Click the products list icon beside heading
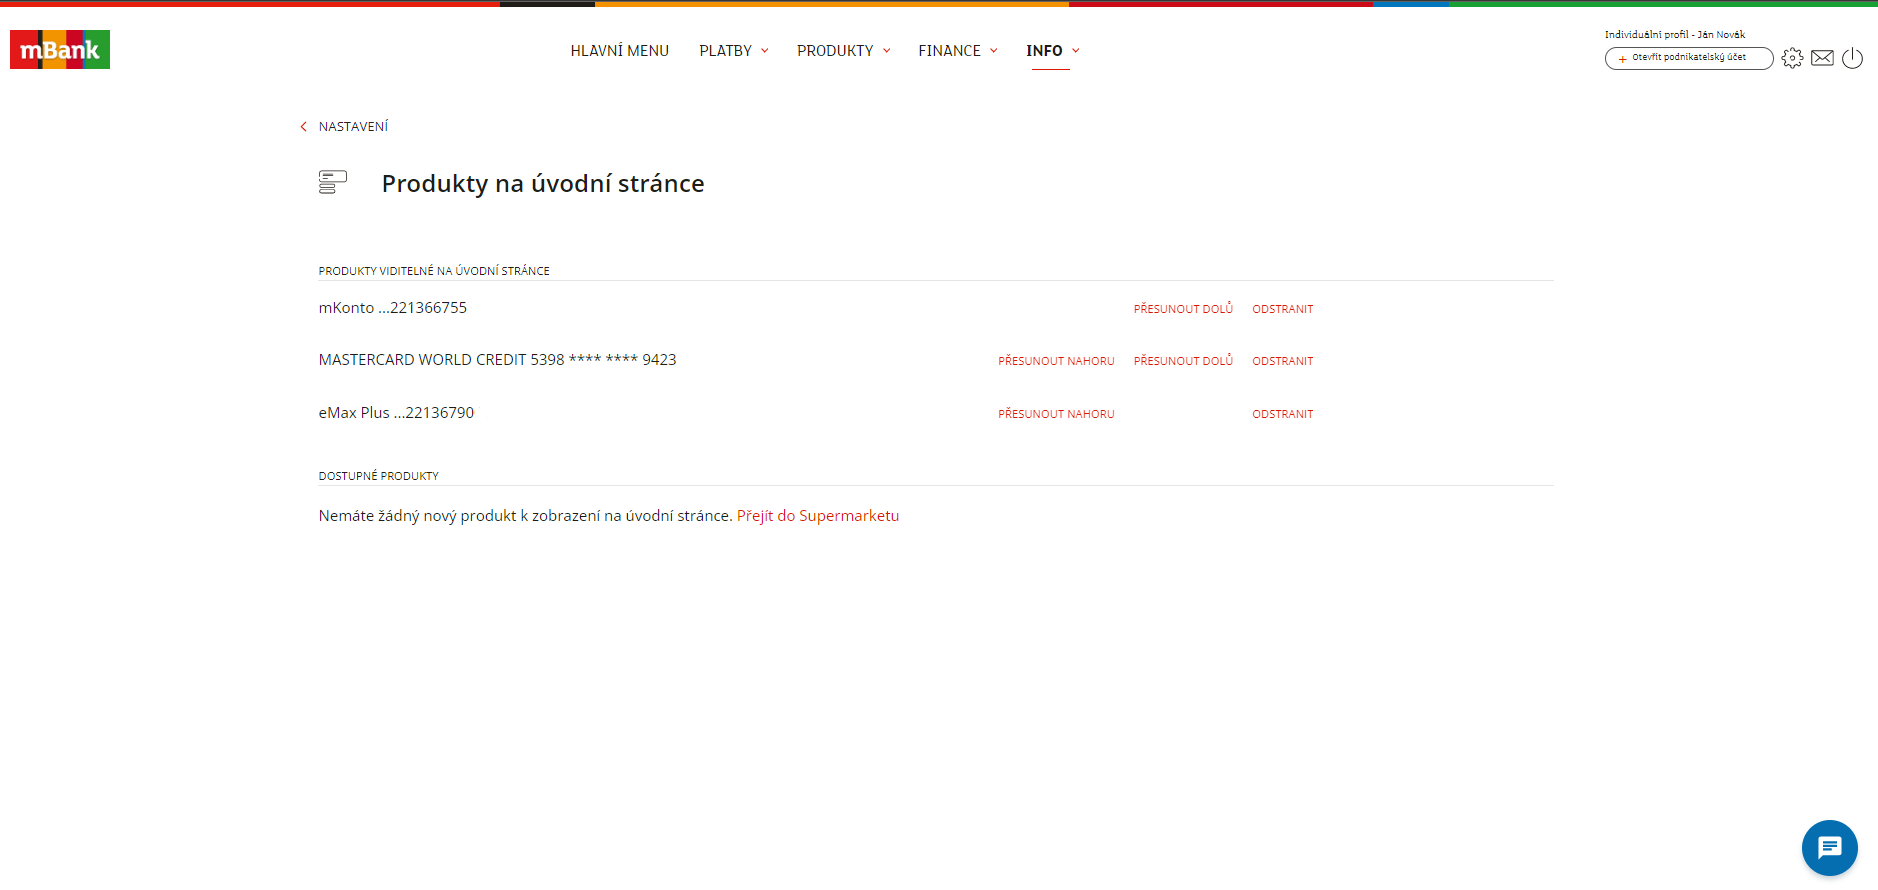This screenshot has height=890, width=1878. tap(333, 182)
